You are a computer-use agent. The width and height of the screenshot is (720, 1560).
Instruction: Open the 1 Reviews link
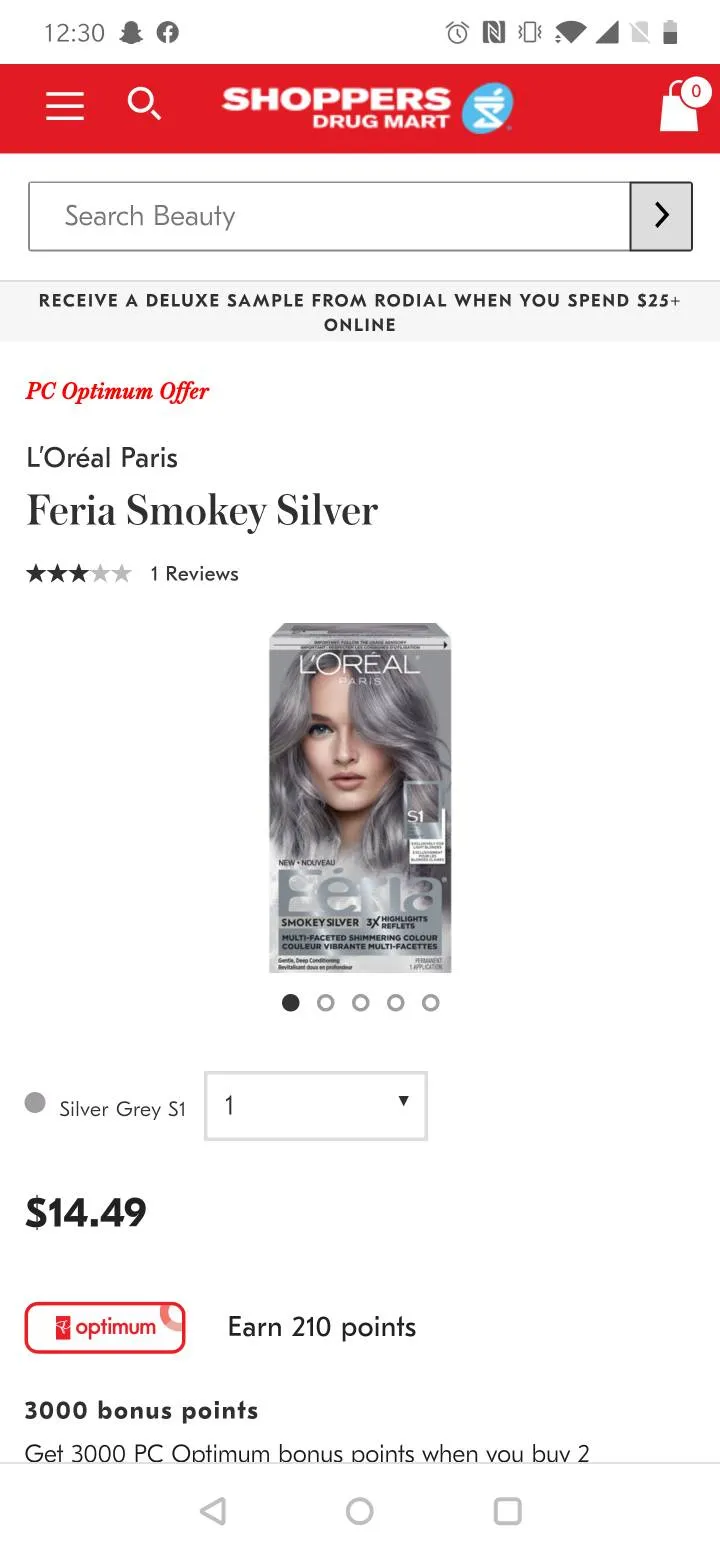[x=194, y=574]
